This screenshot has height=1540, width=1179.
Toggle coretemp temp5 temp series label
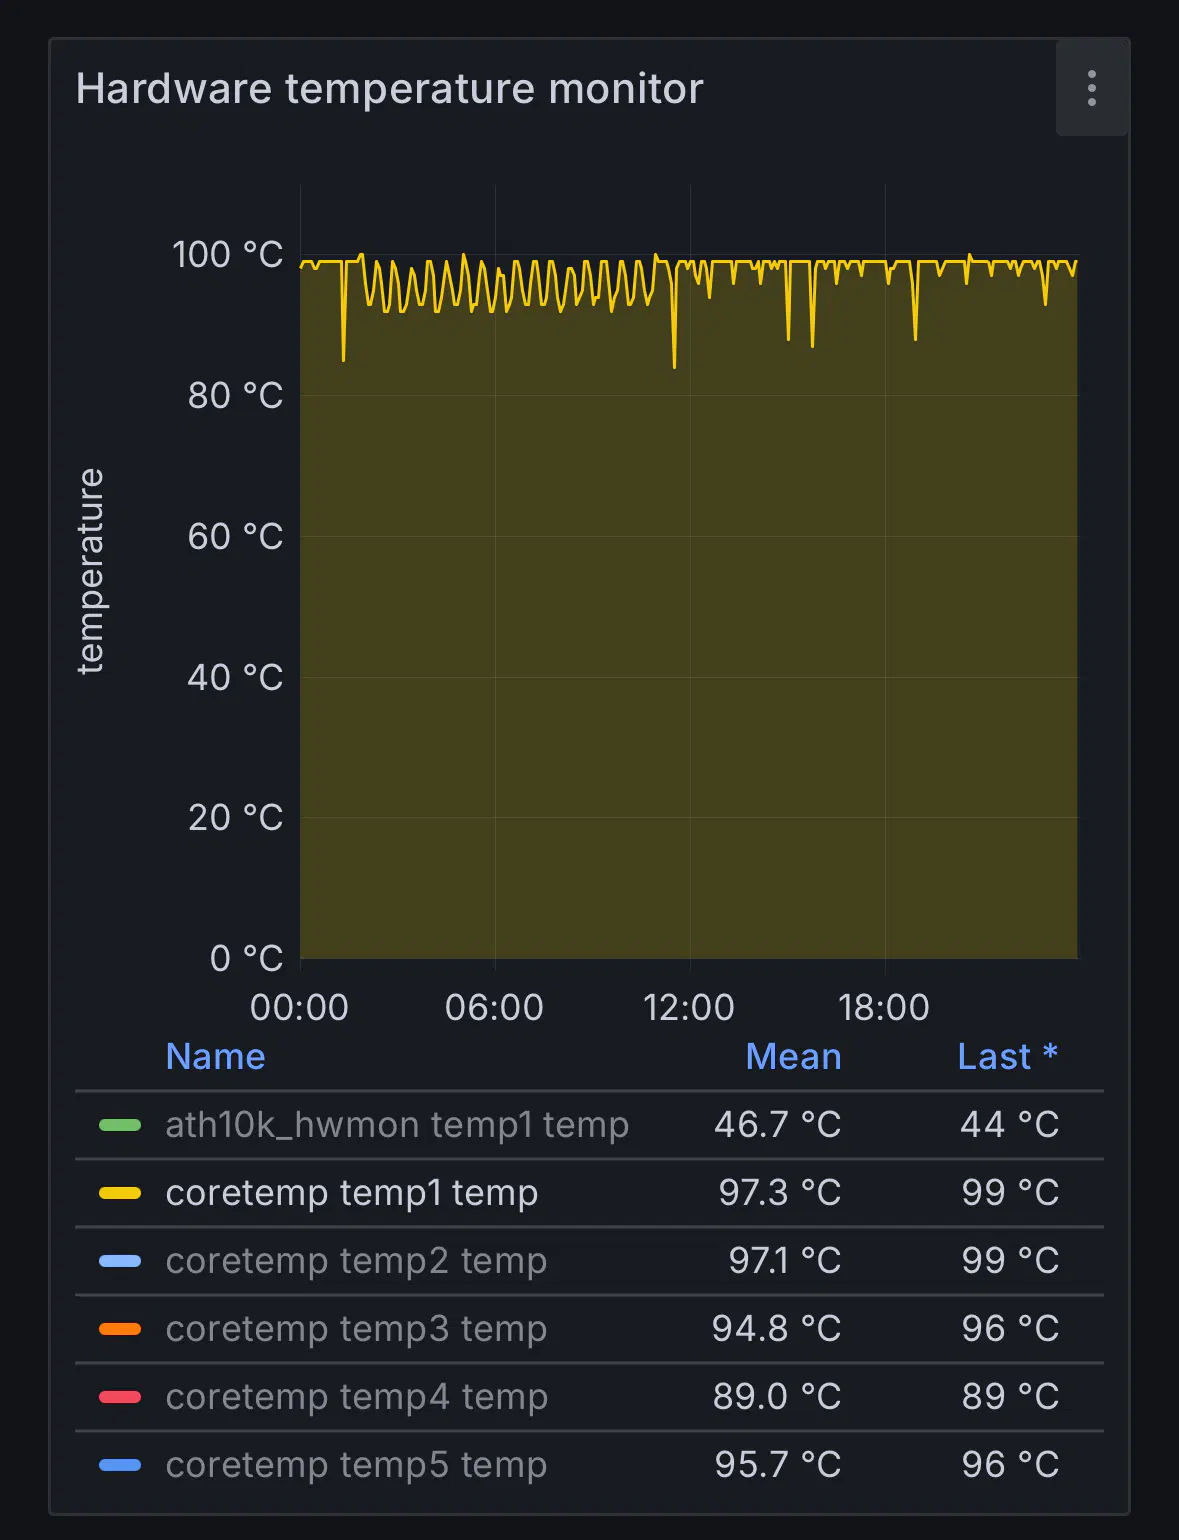[355, 1465]
